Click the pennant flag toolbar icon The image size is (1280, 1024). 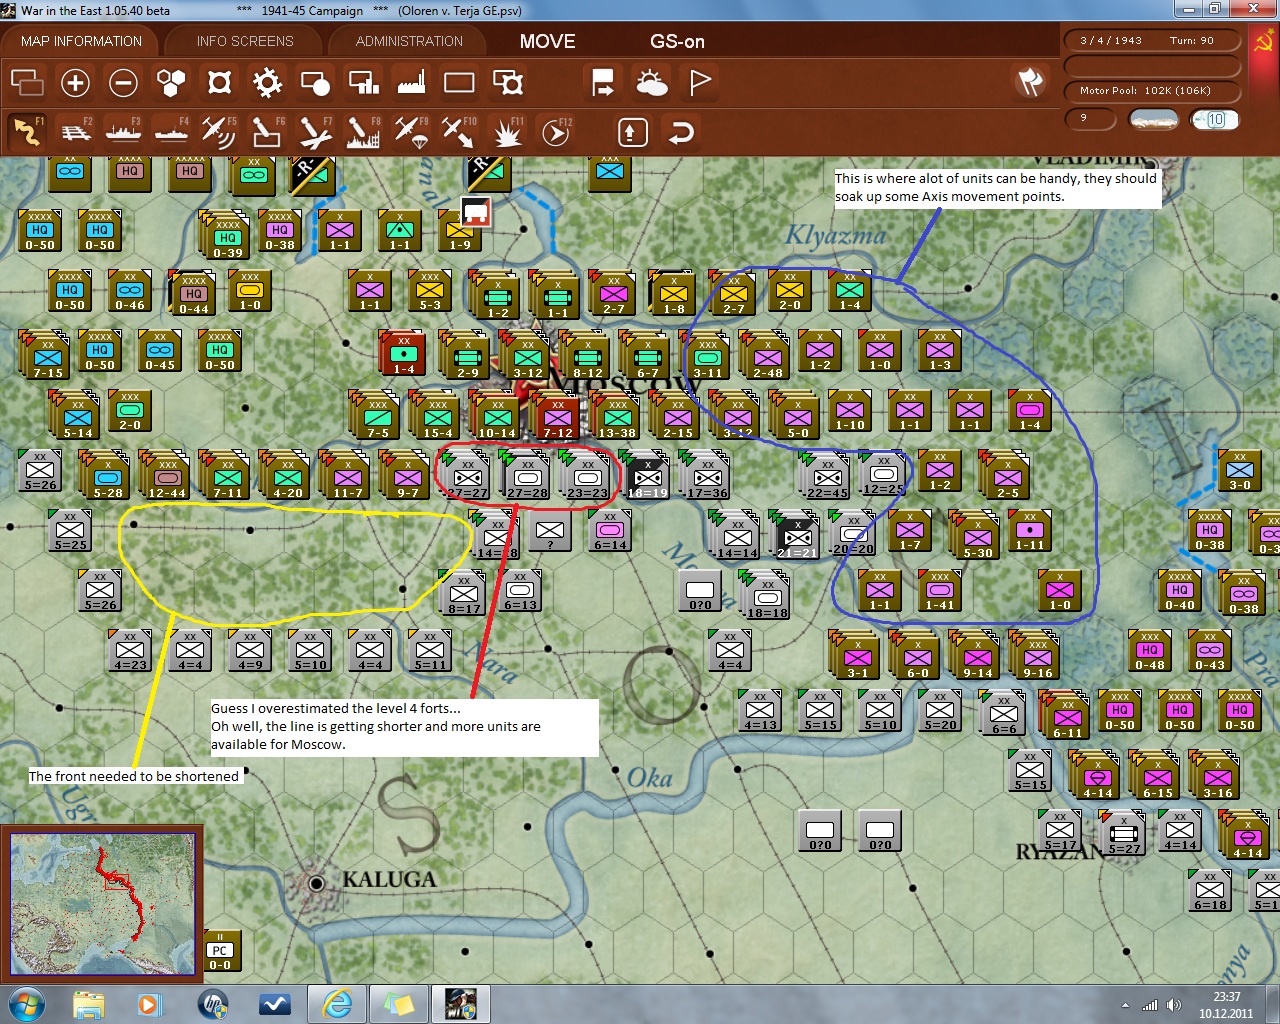pyautogui.click(x=700, y=82)
